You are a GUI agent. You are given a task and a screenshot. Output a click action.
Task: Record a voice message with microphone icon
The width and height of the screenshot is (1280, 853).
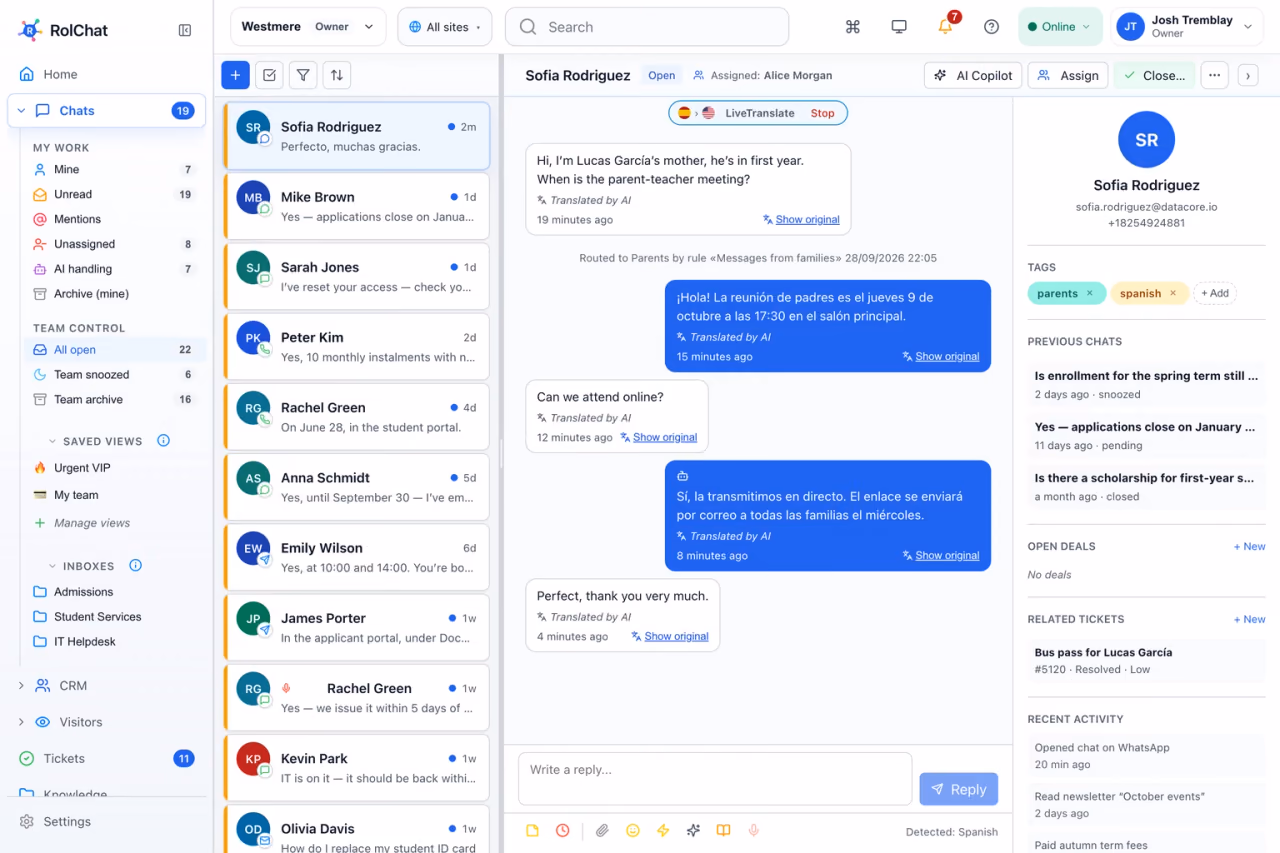pos(753,831)
